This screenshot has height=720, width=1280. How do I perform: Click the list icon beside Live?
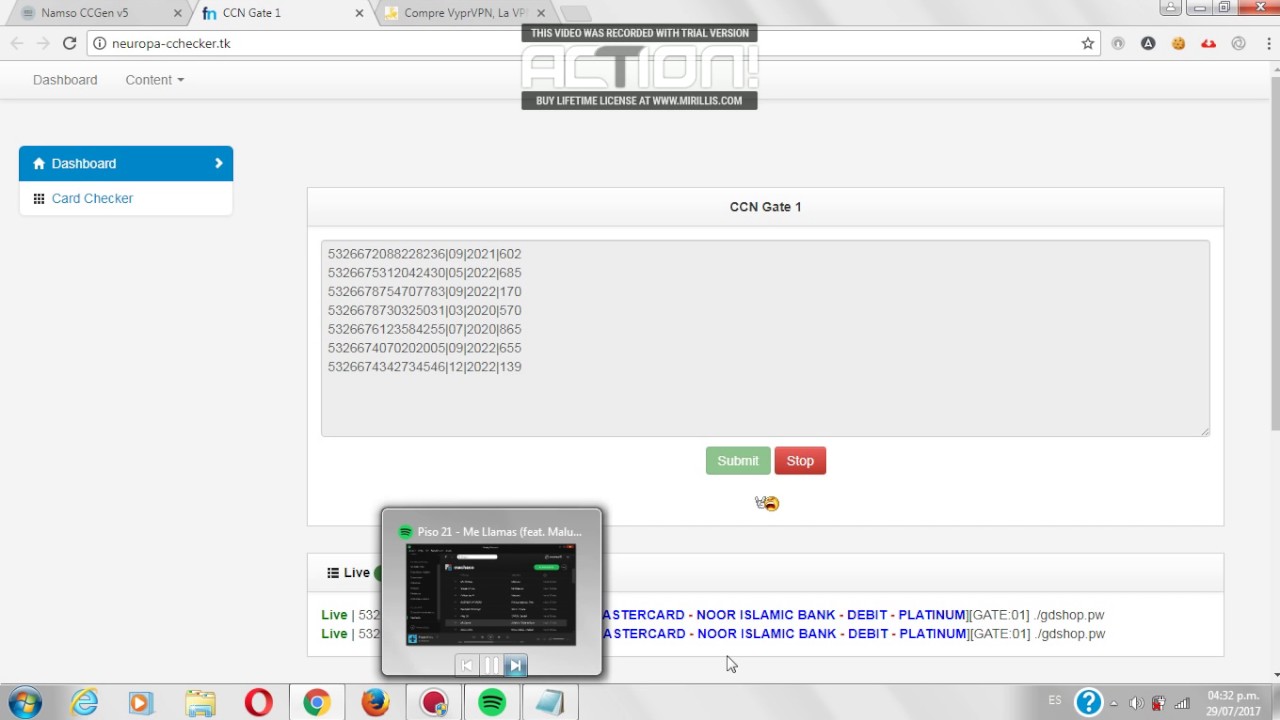coord(333,573)
